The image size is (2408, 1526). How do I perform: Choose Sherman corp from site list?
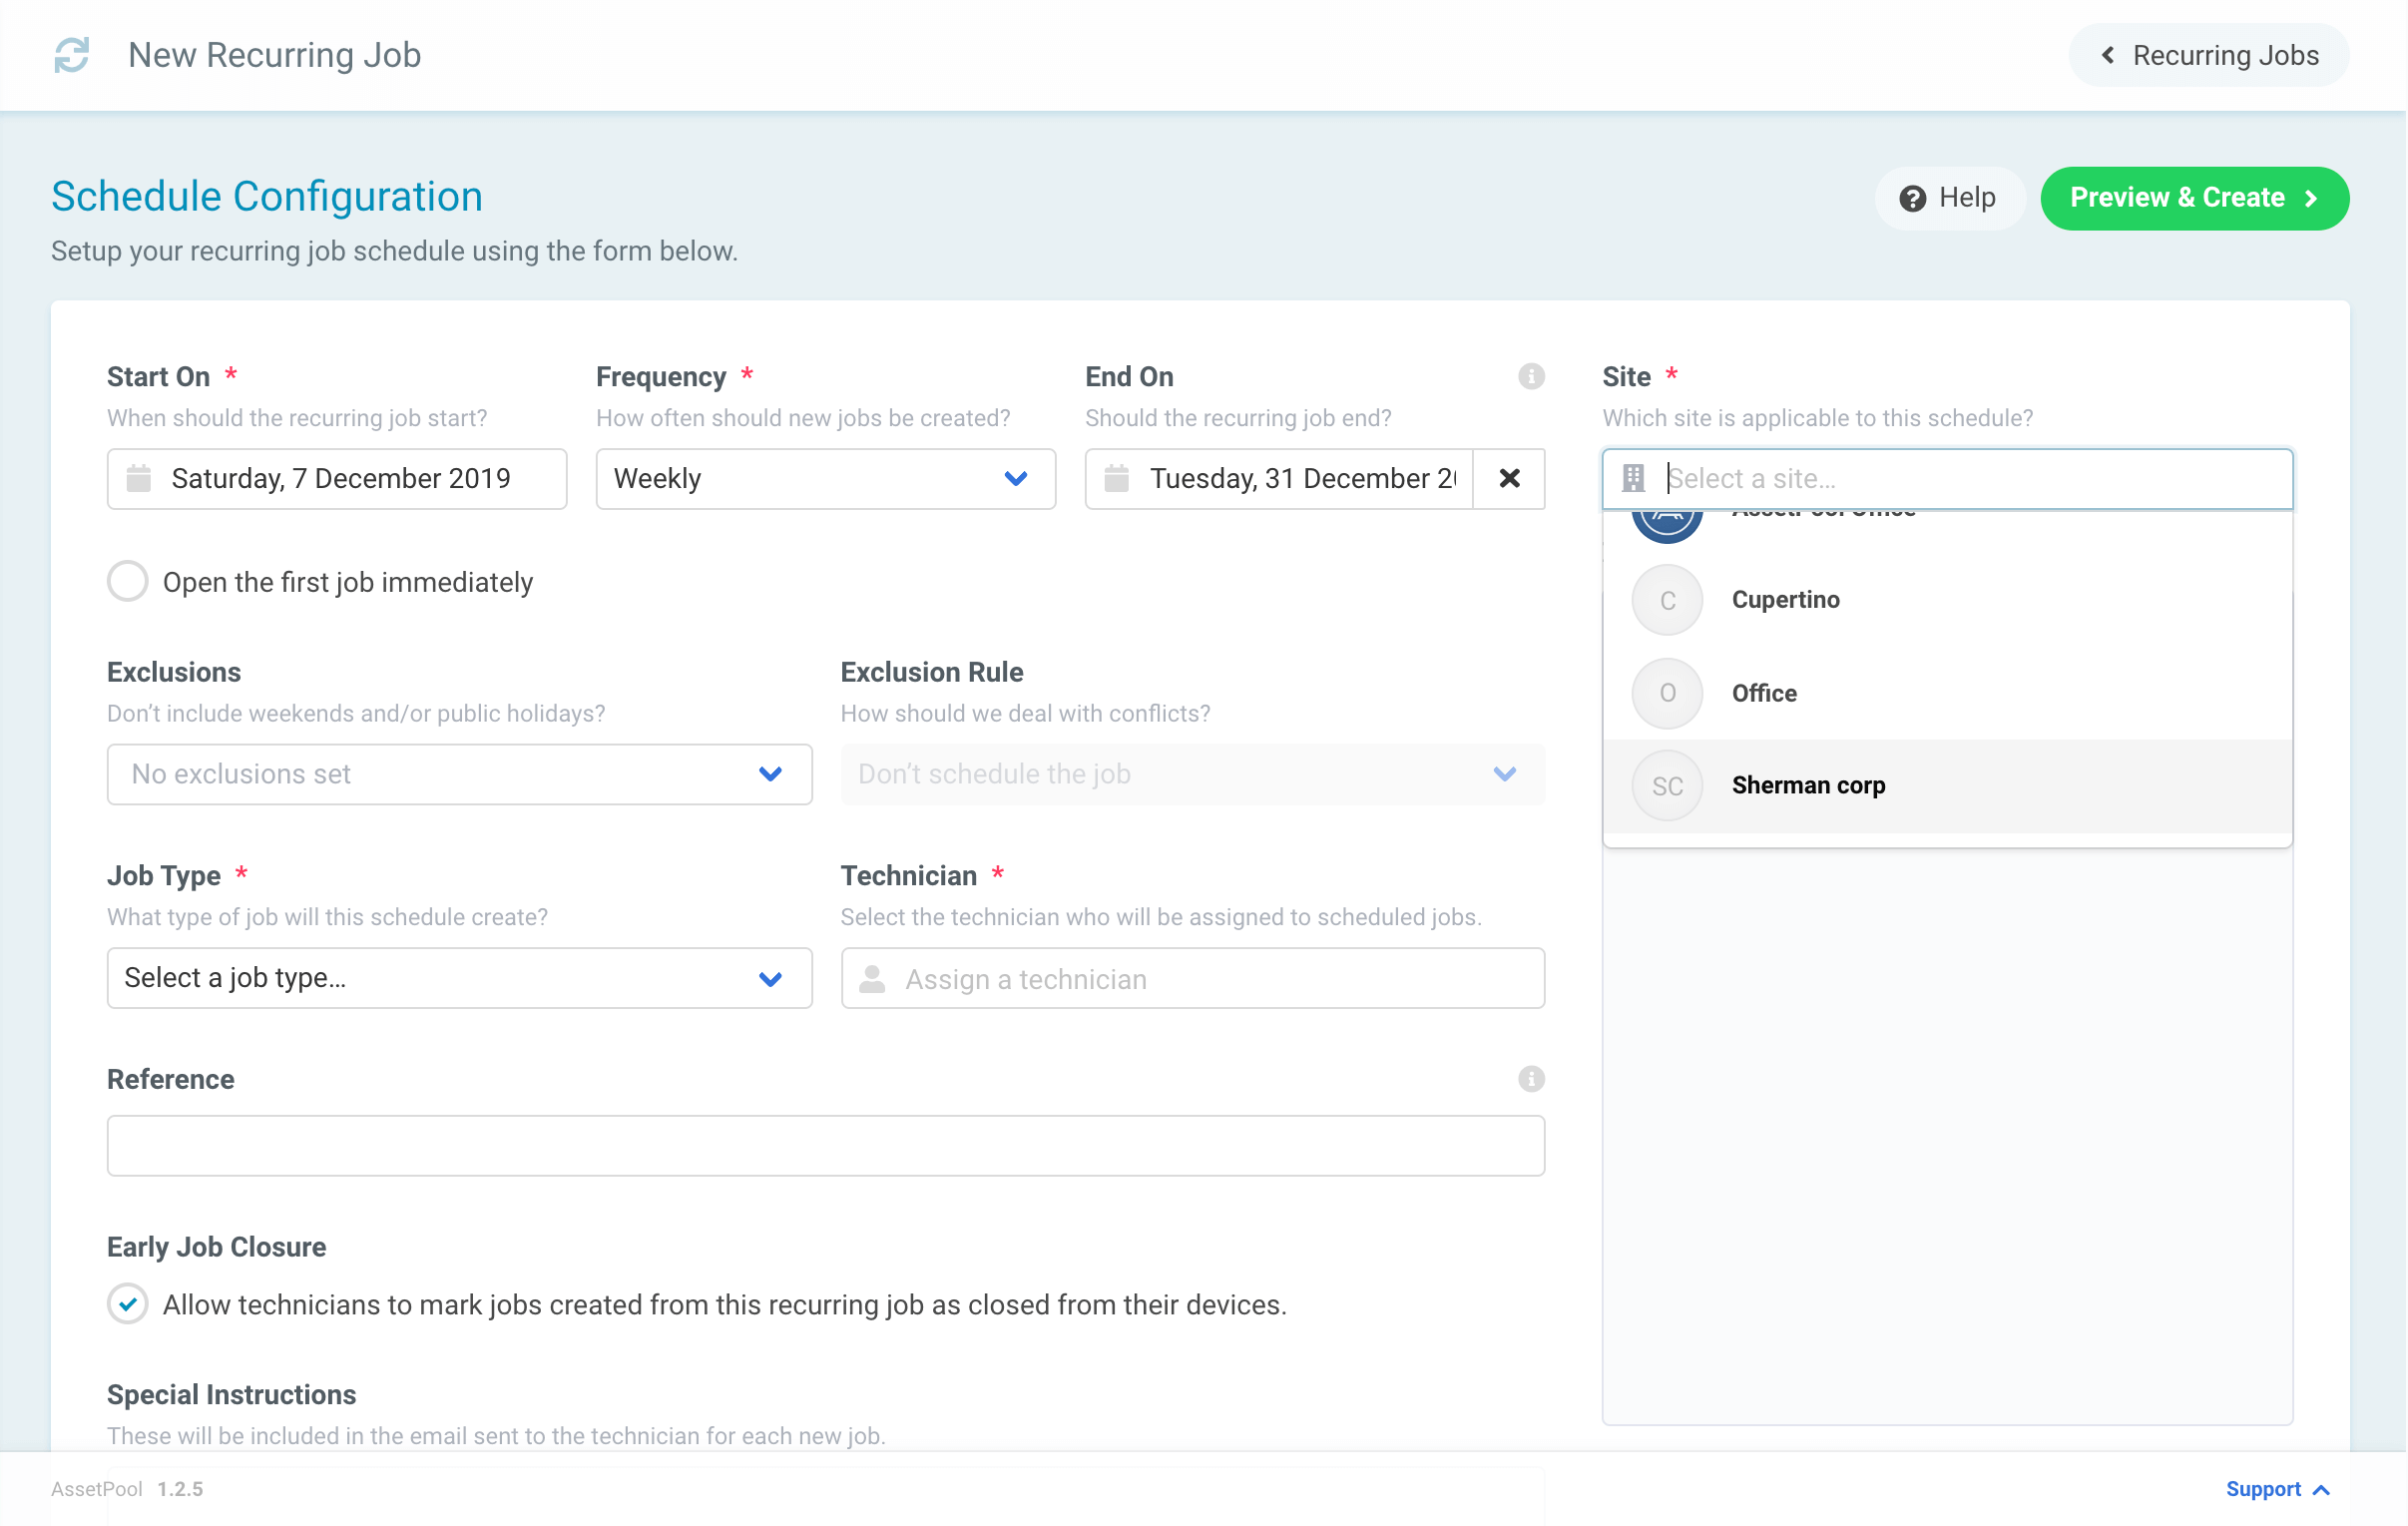(1947, 785)
